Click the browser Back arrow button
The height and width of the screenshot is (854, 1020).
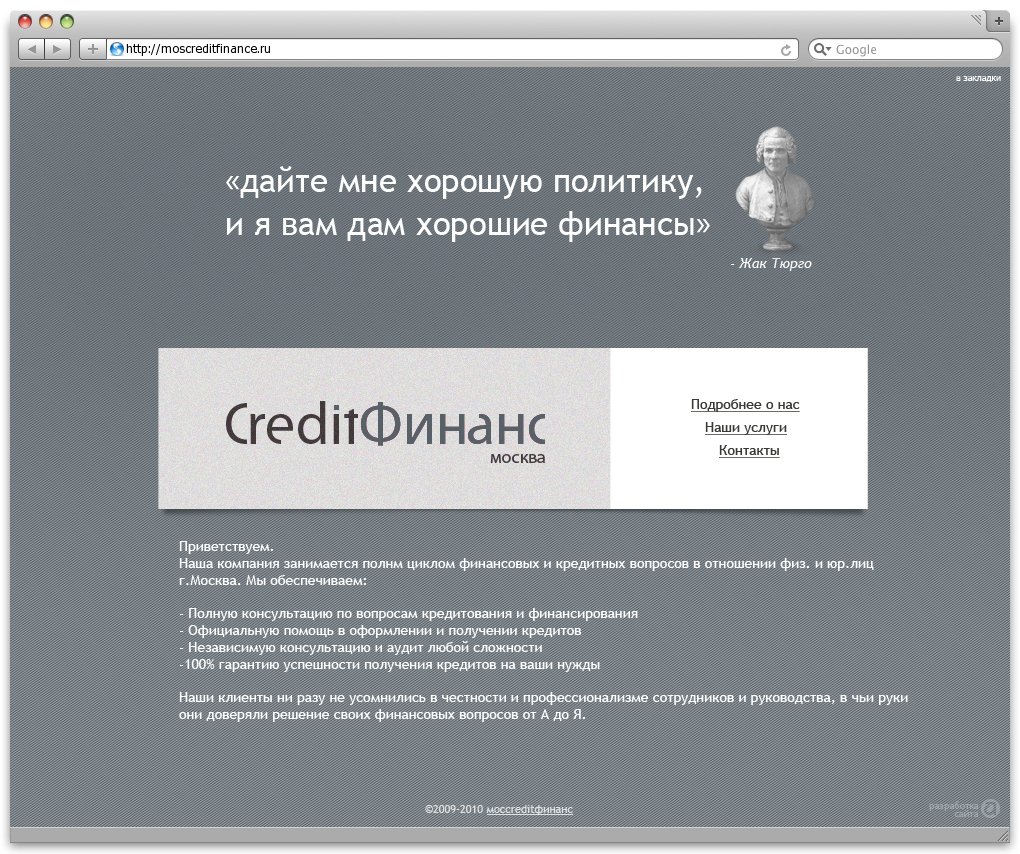[31, 49]
